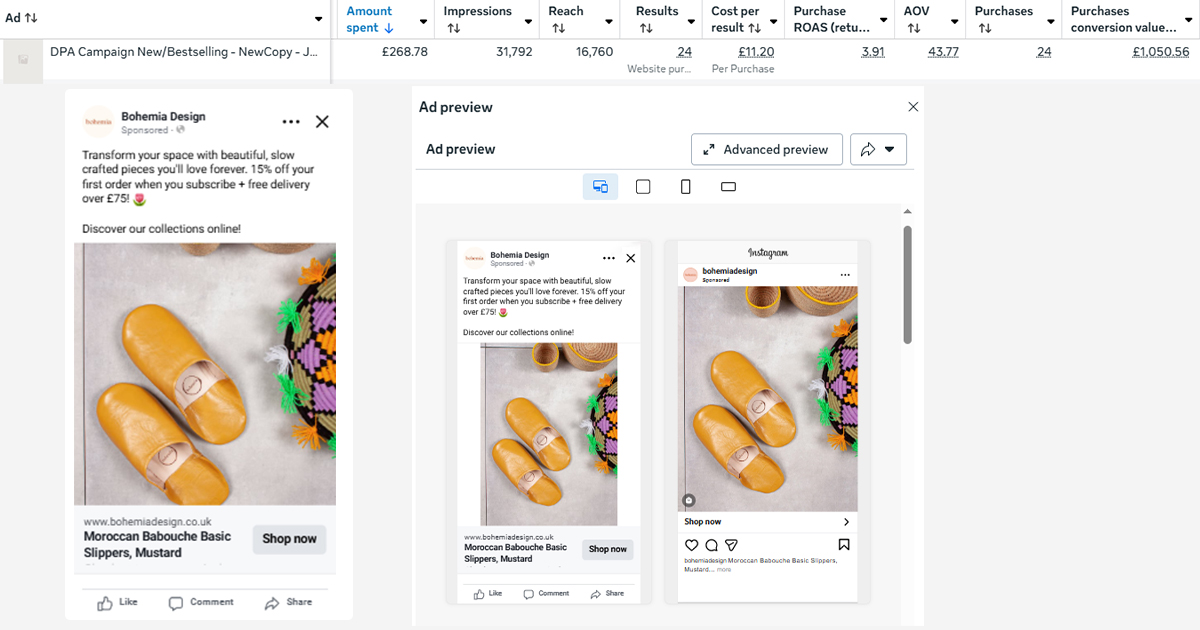The height and width of the screenshot is (630, 1200).
Task: Open Ad column dropdown arrow
Action: coord(318,19)
